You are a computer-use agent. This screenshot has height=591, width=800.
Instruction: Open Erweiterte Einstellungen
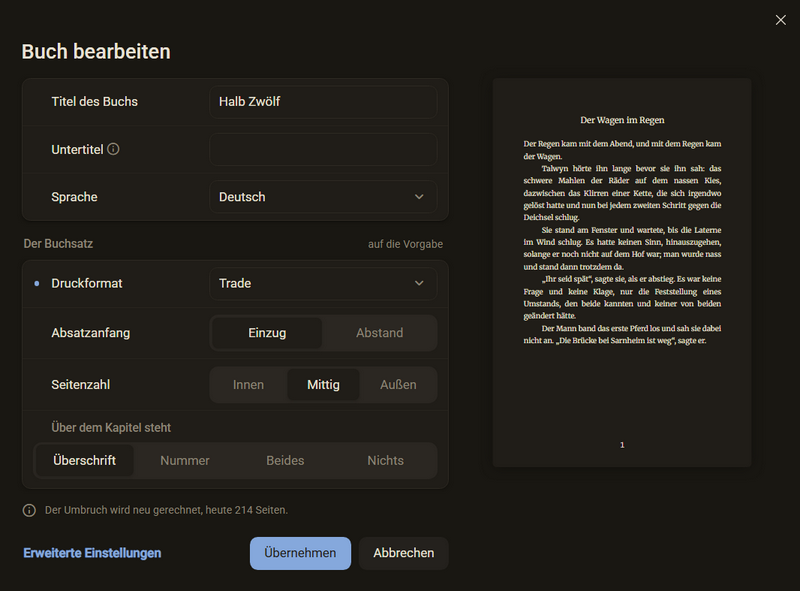tap(92, 553)
